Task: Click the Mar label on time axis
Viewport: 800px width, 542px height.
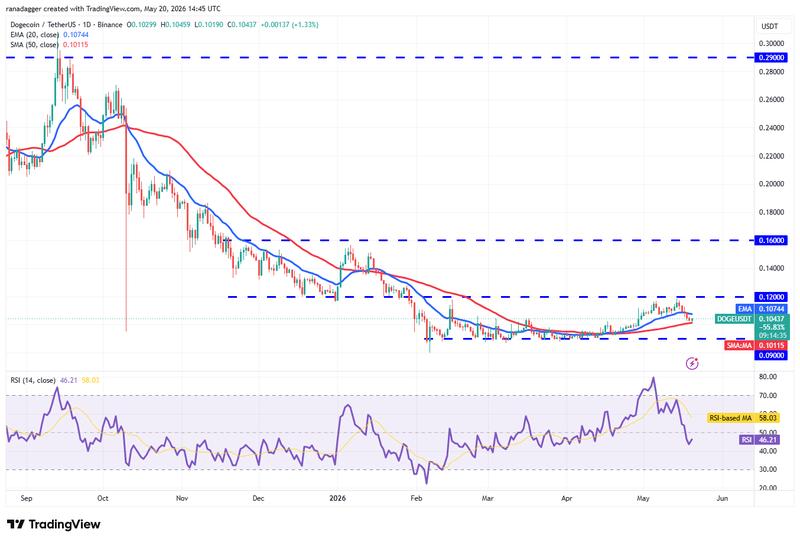Action: pos(488,498)
